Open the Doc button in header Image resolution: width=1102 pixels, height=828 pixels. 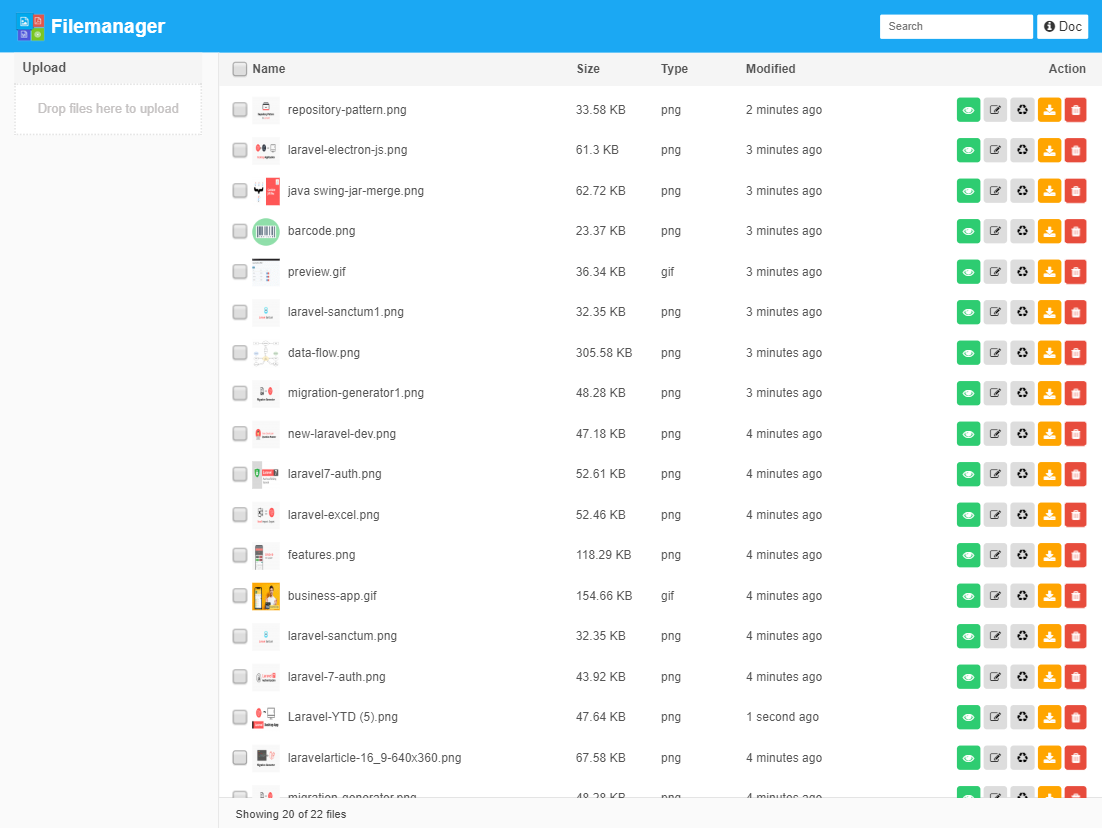[1062, 27]
